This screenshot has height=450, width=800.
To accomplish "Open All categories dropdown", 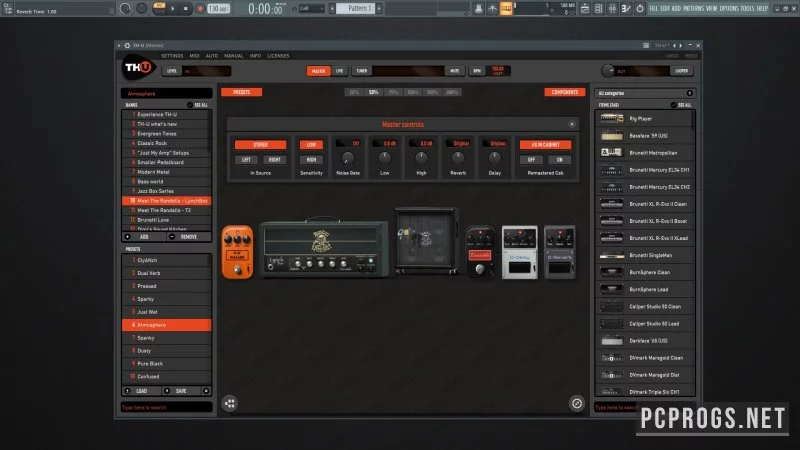I will tap(645, 93).
